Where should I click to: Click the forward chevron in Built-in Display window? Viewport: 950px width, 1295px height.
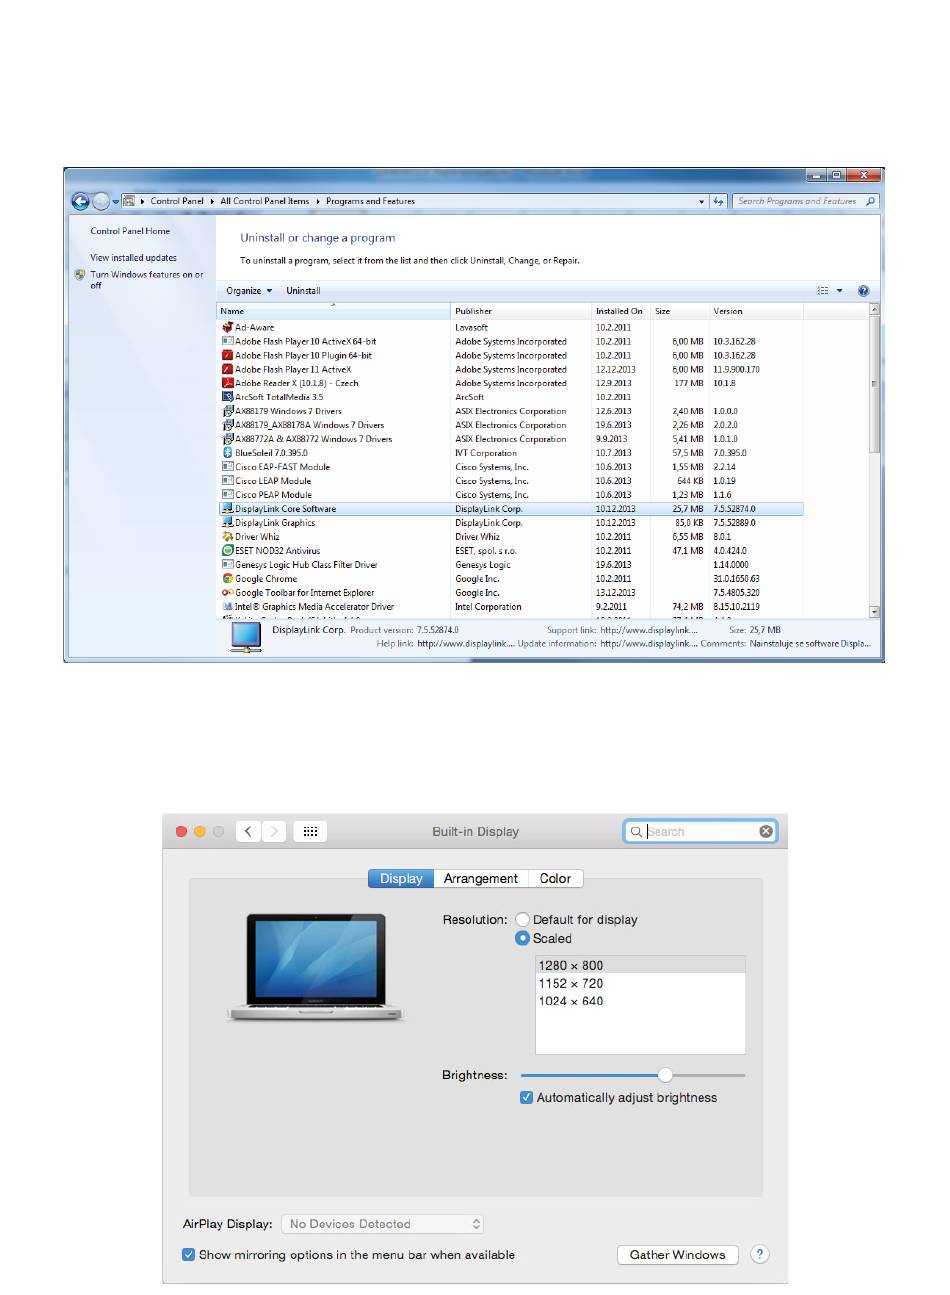coord(274,832)
